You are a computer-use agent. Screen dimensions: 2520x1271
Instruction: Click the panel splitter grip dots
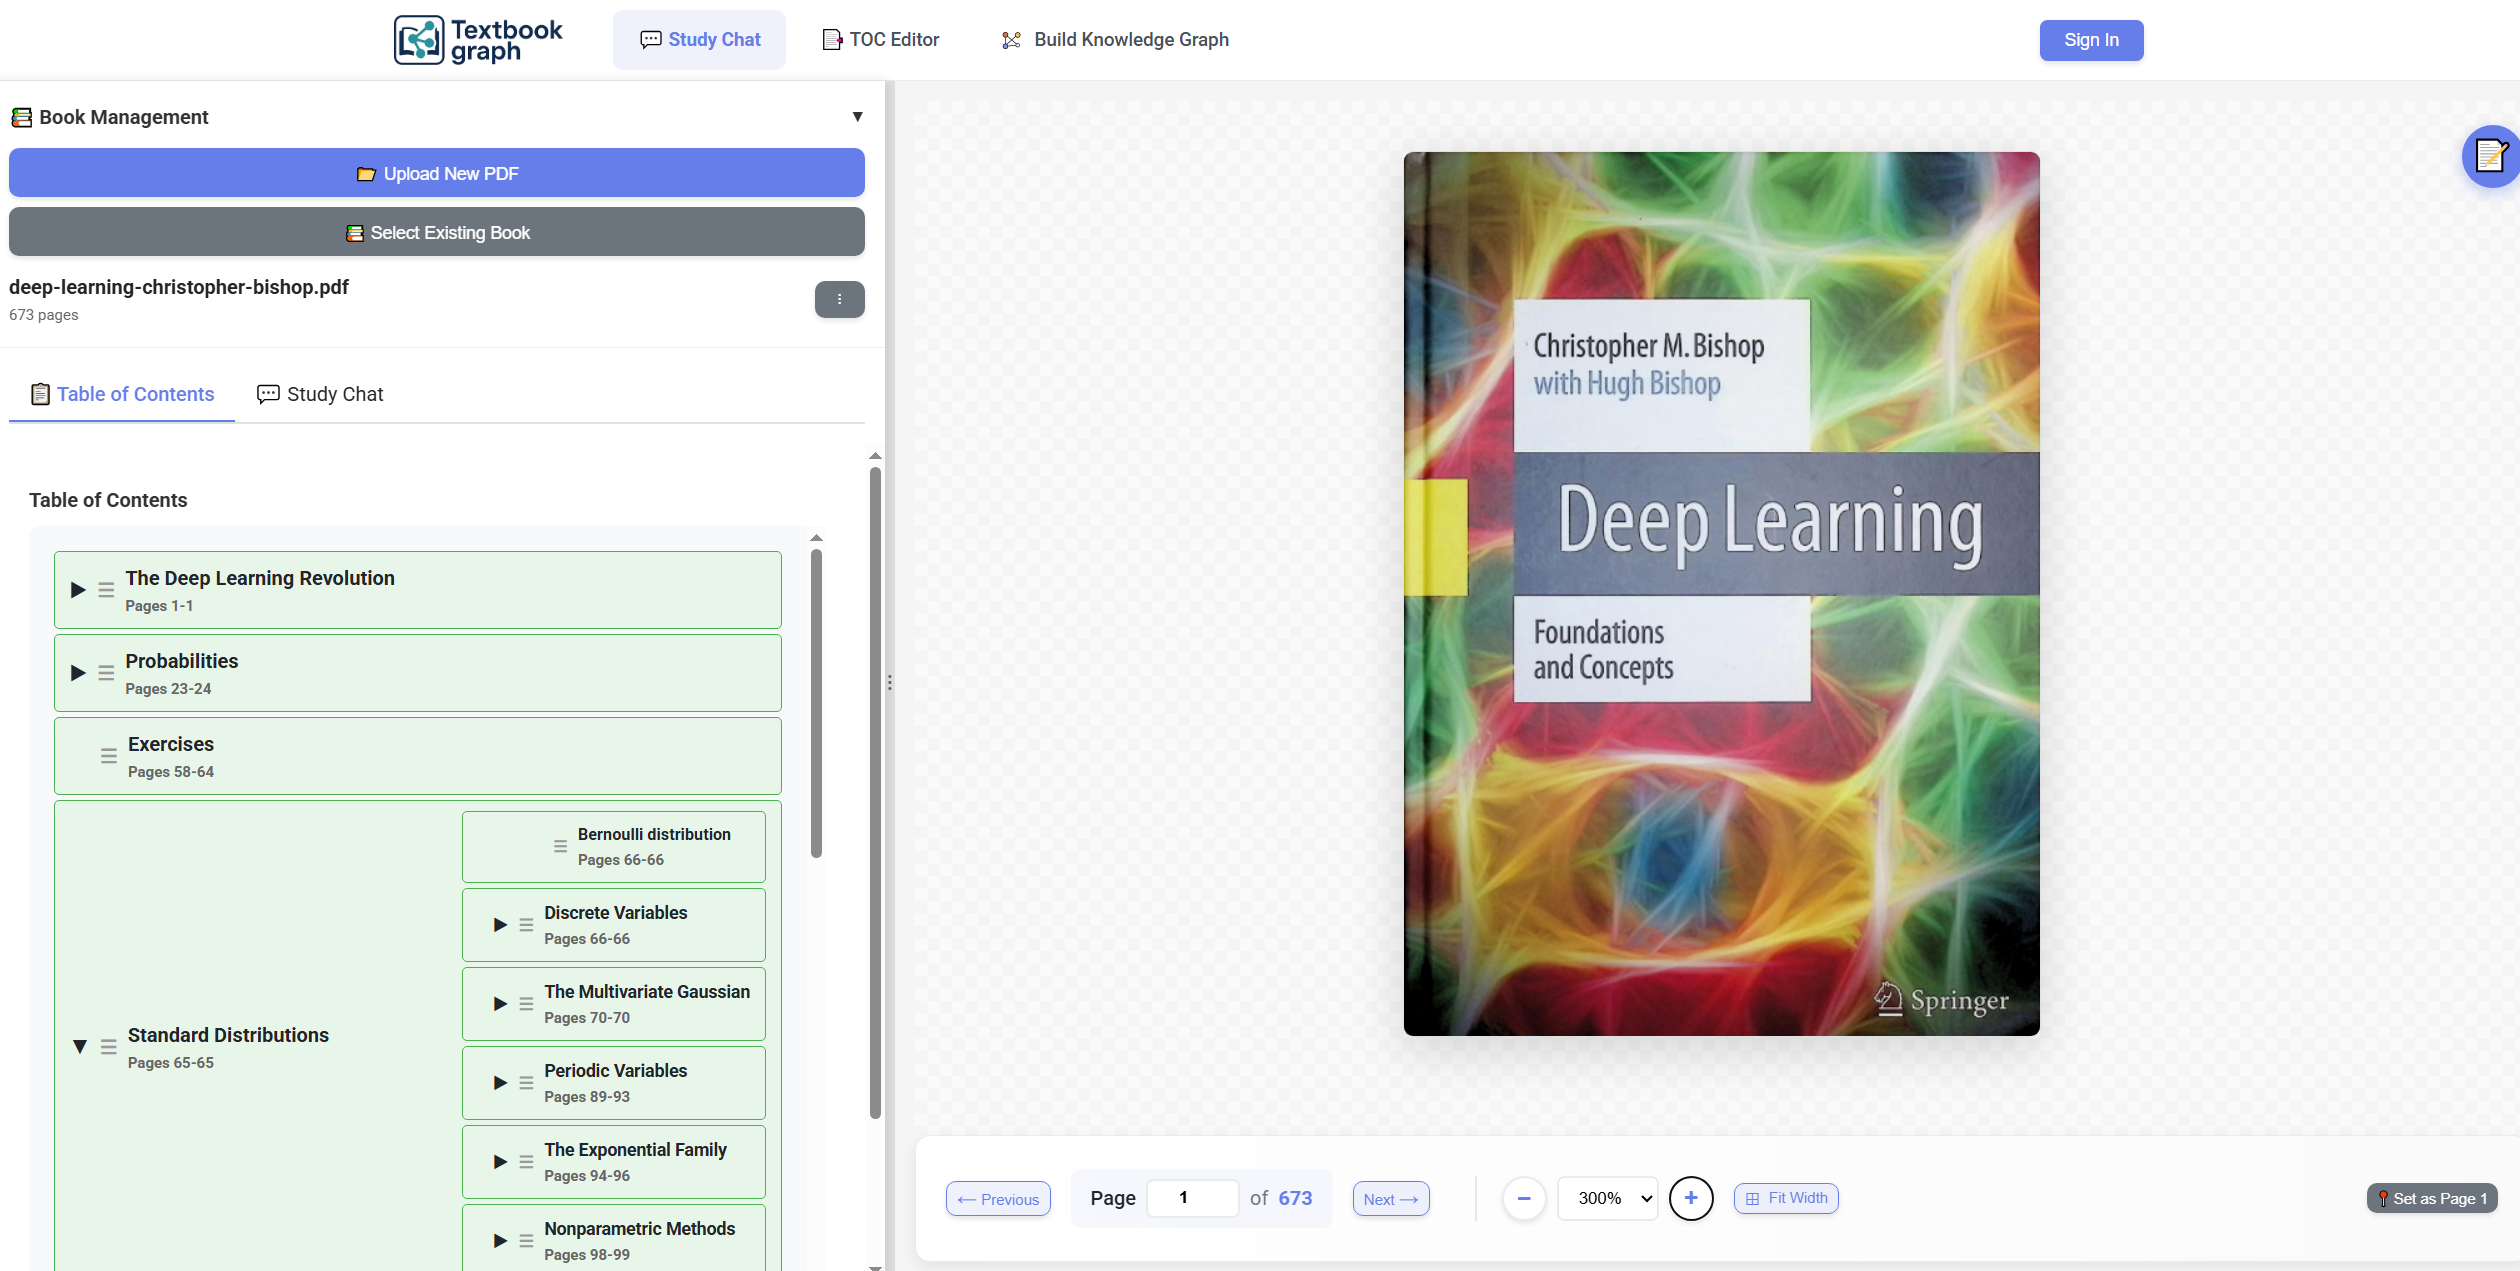click(889, 682)
